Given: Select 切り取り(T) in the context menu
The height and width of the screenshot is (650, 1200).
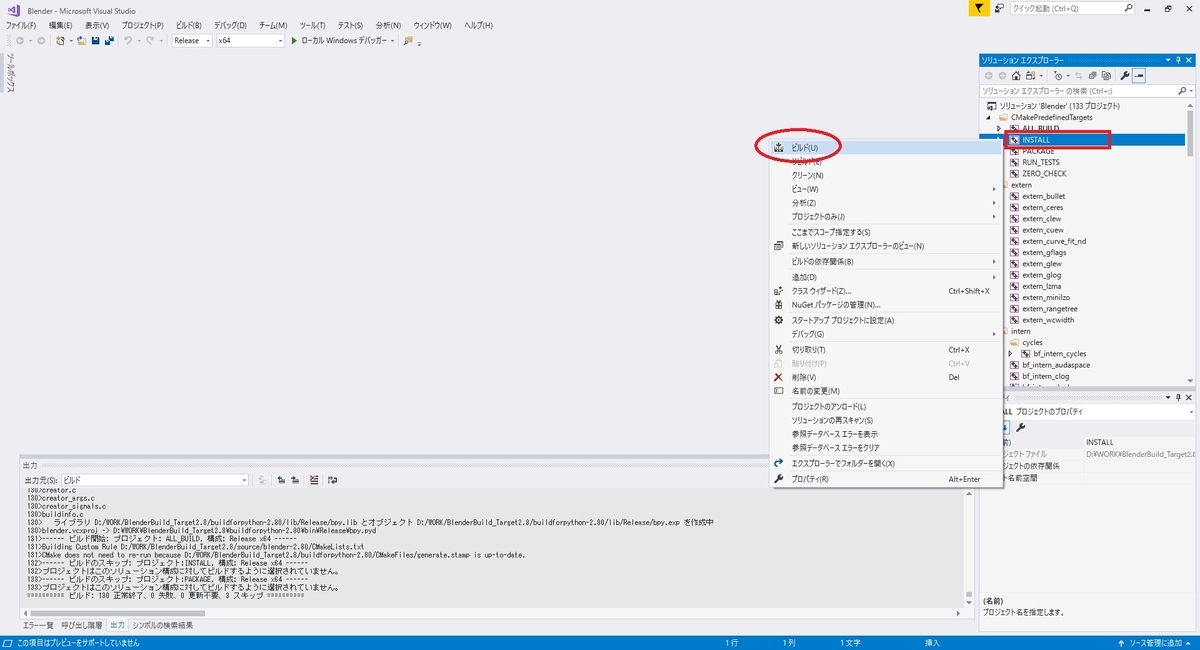Looking at the screenshot, I should (x=885, y=350).
